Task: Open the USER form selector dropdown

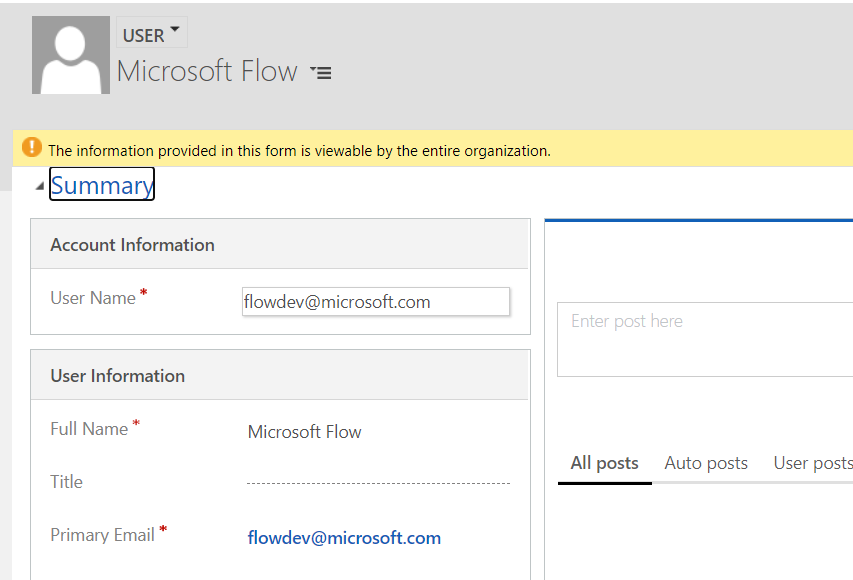Action: [x=152, y=33]
